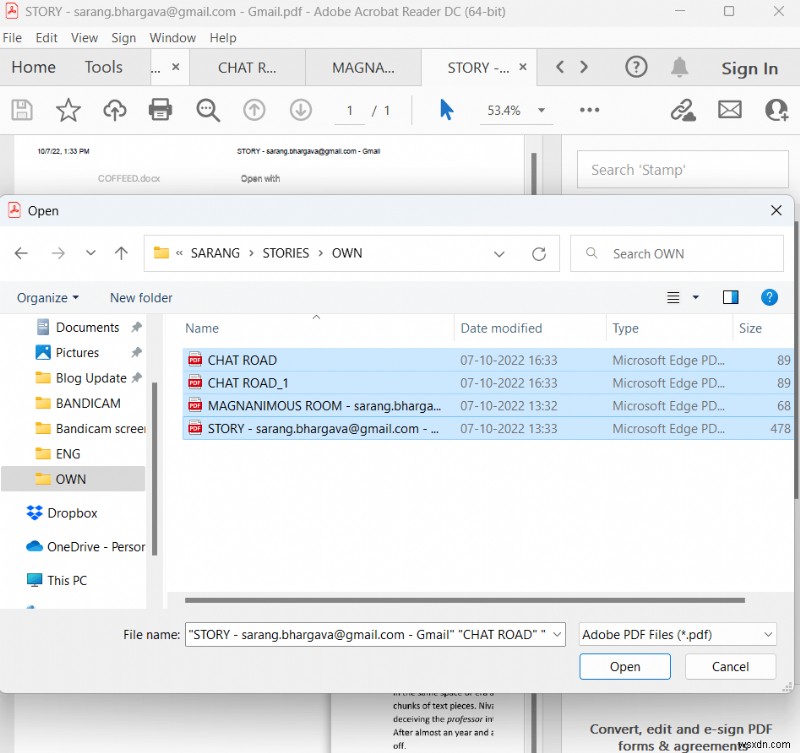Toggle the pin on the Documents folder
Screen dimensions: 800x753
click(x=138, y=327)
